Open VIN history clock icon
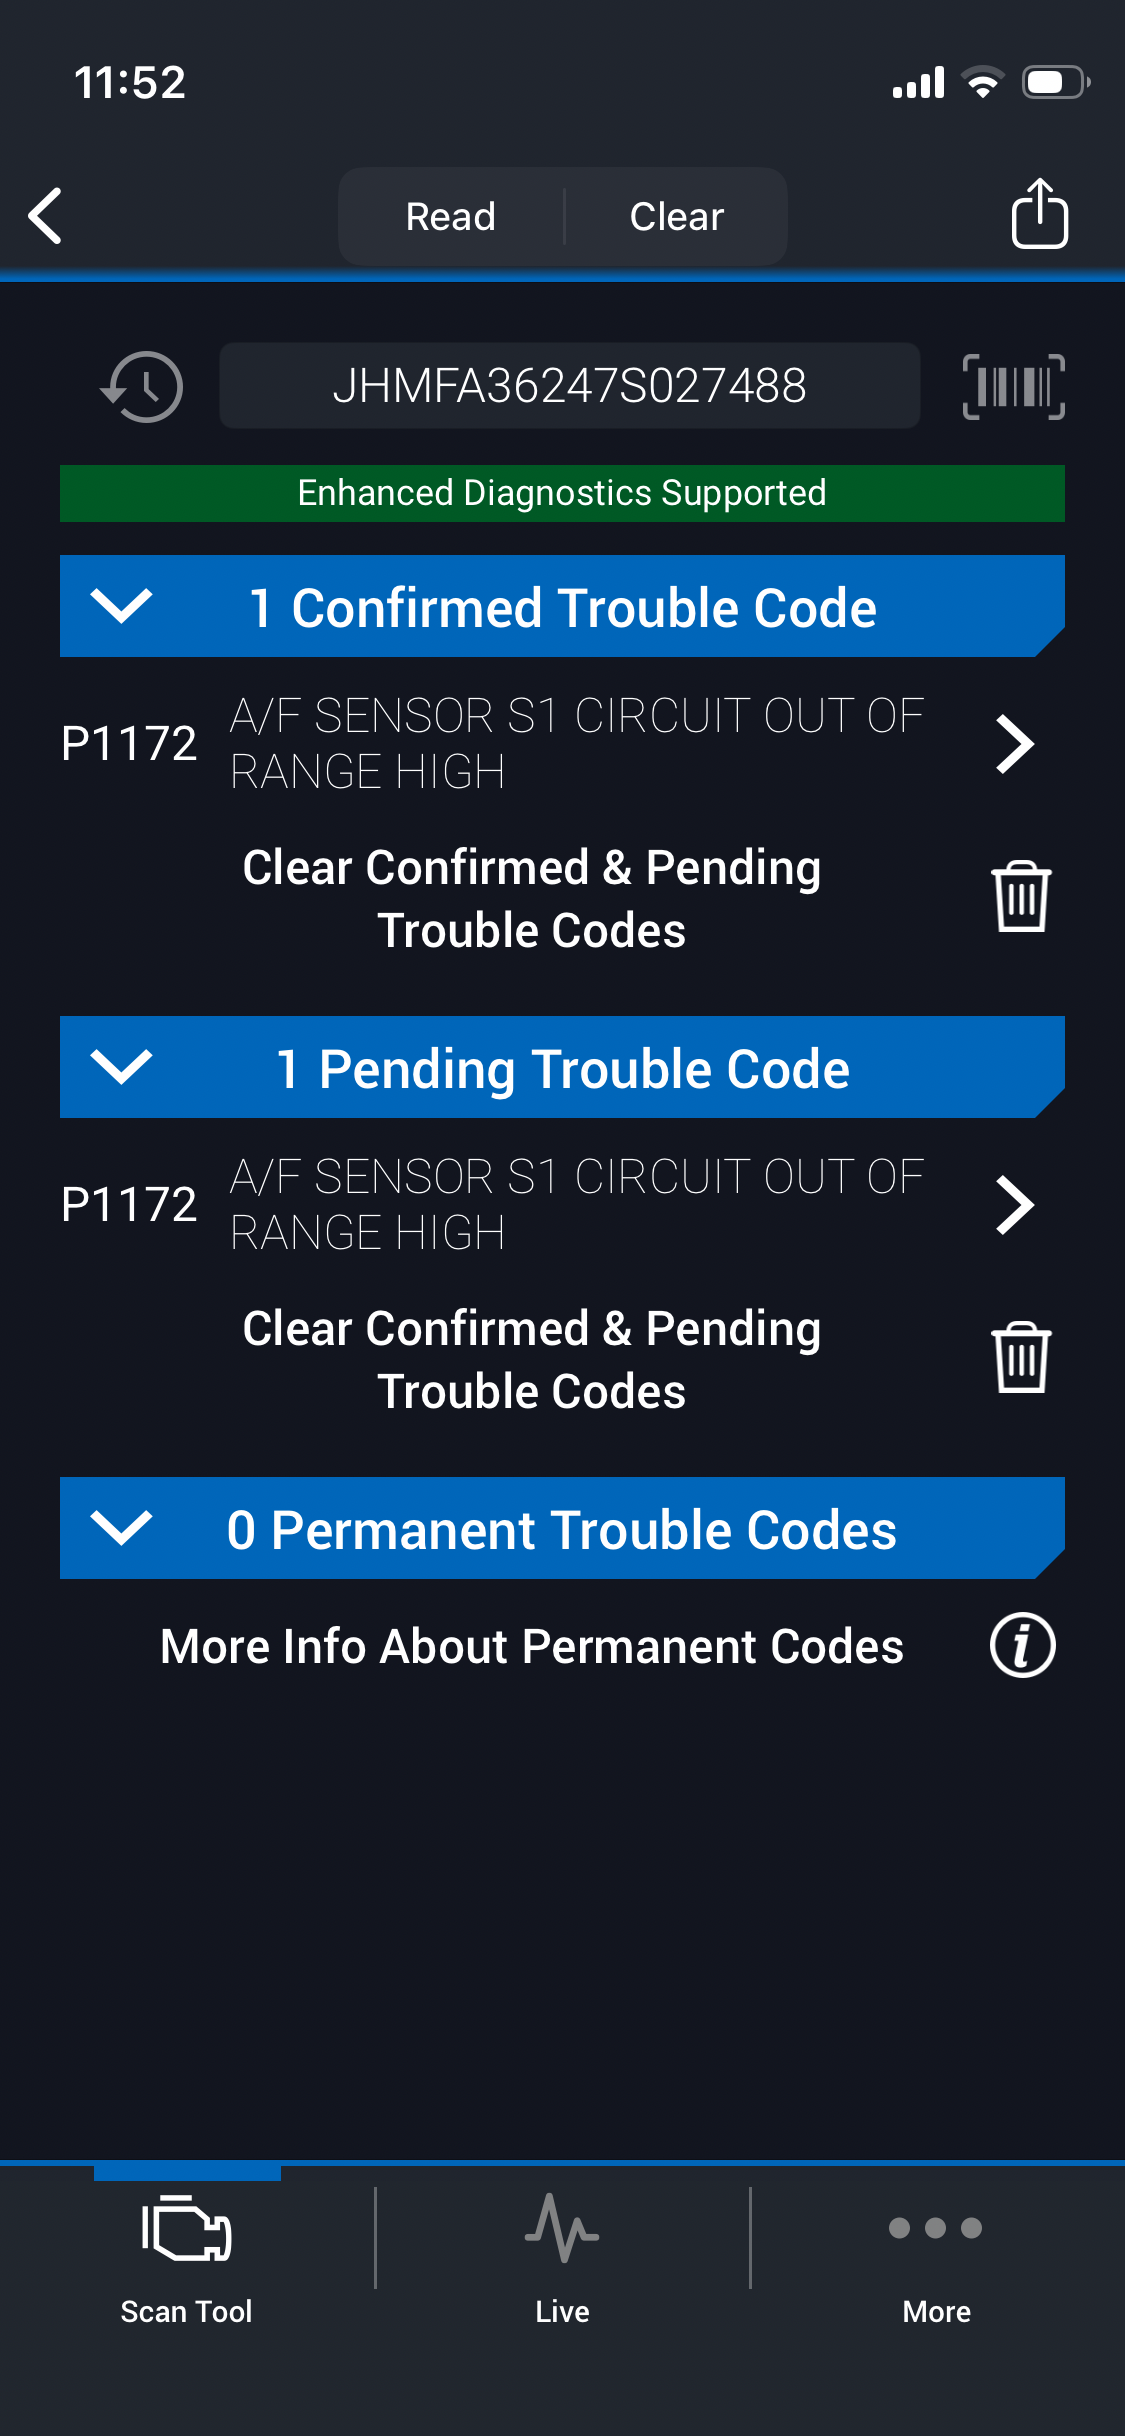This screenshot has width=1125, height=2436. coord(142,386)
